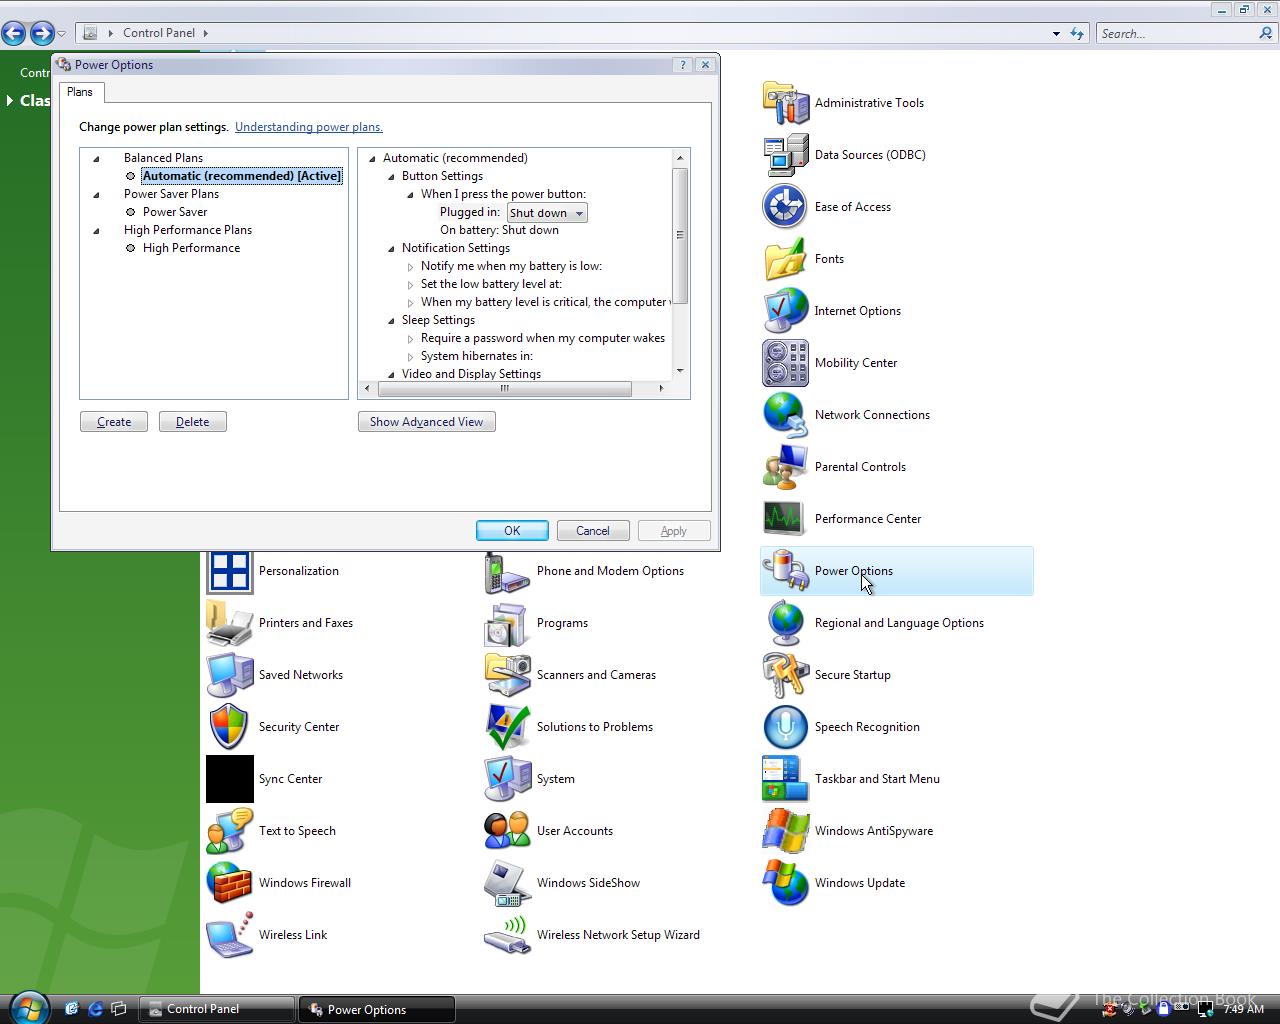Collapse the Notification Settings node
The width and height of the screenshot is (1280, 1024).
coord(391,248)
